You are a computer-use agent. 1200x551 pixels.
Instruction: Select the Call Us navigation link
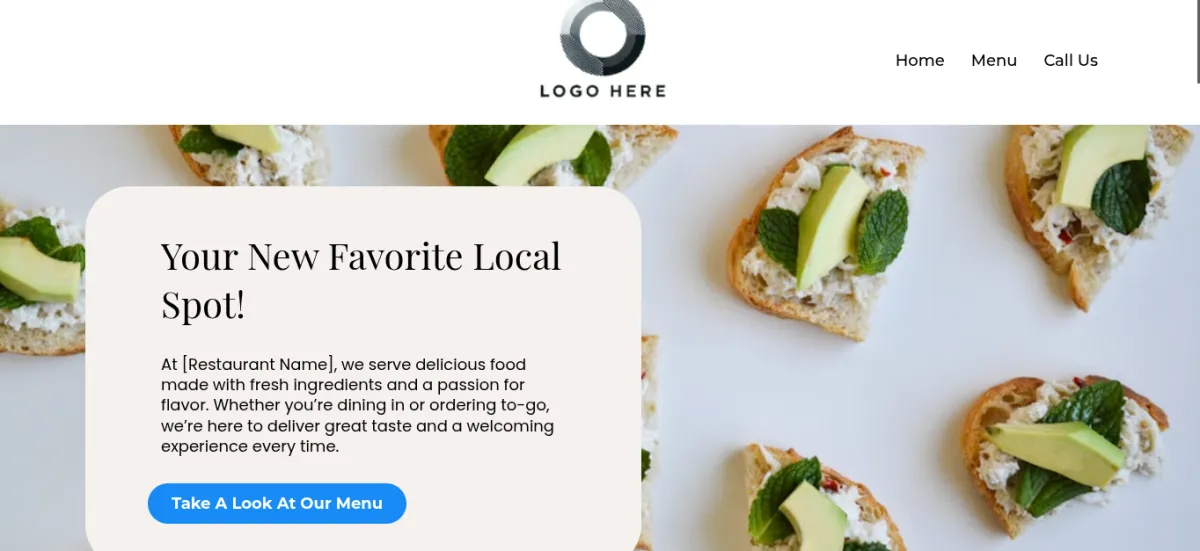pos(1070,61)
